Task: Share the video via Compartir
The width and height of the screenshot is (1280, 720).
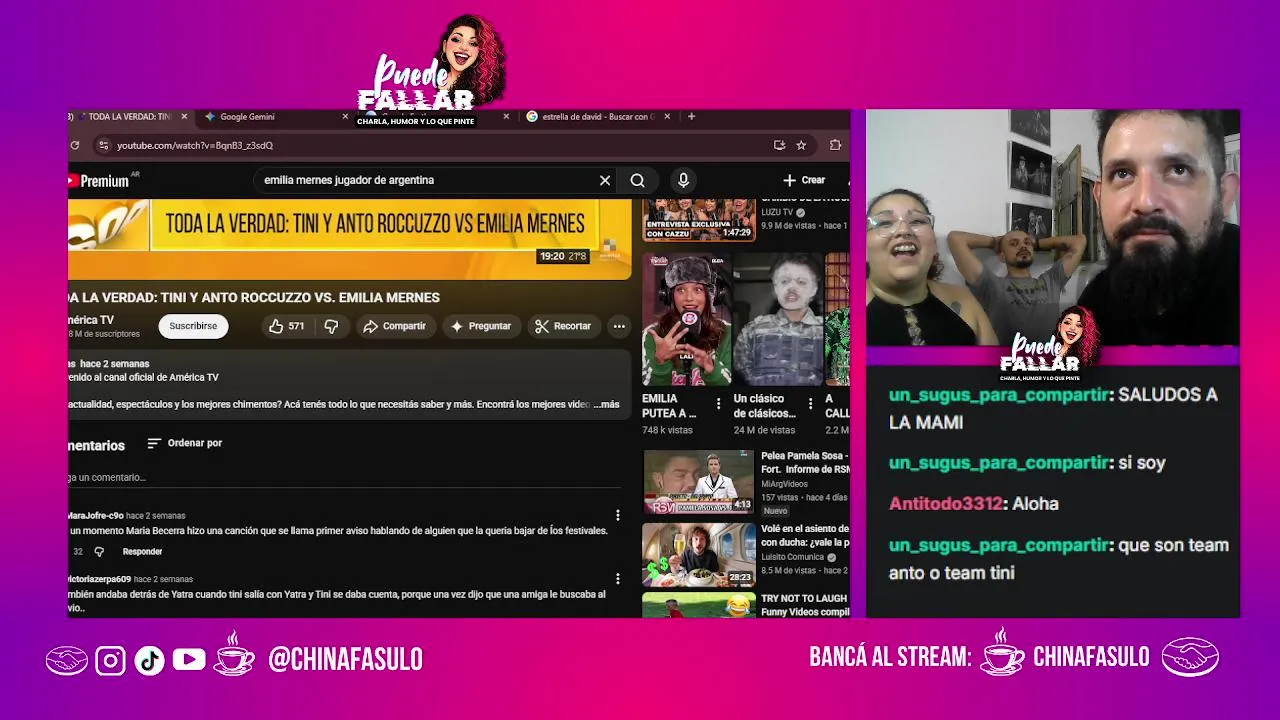Action: click(x=394, y=326)
